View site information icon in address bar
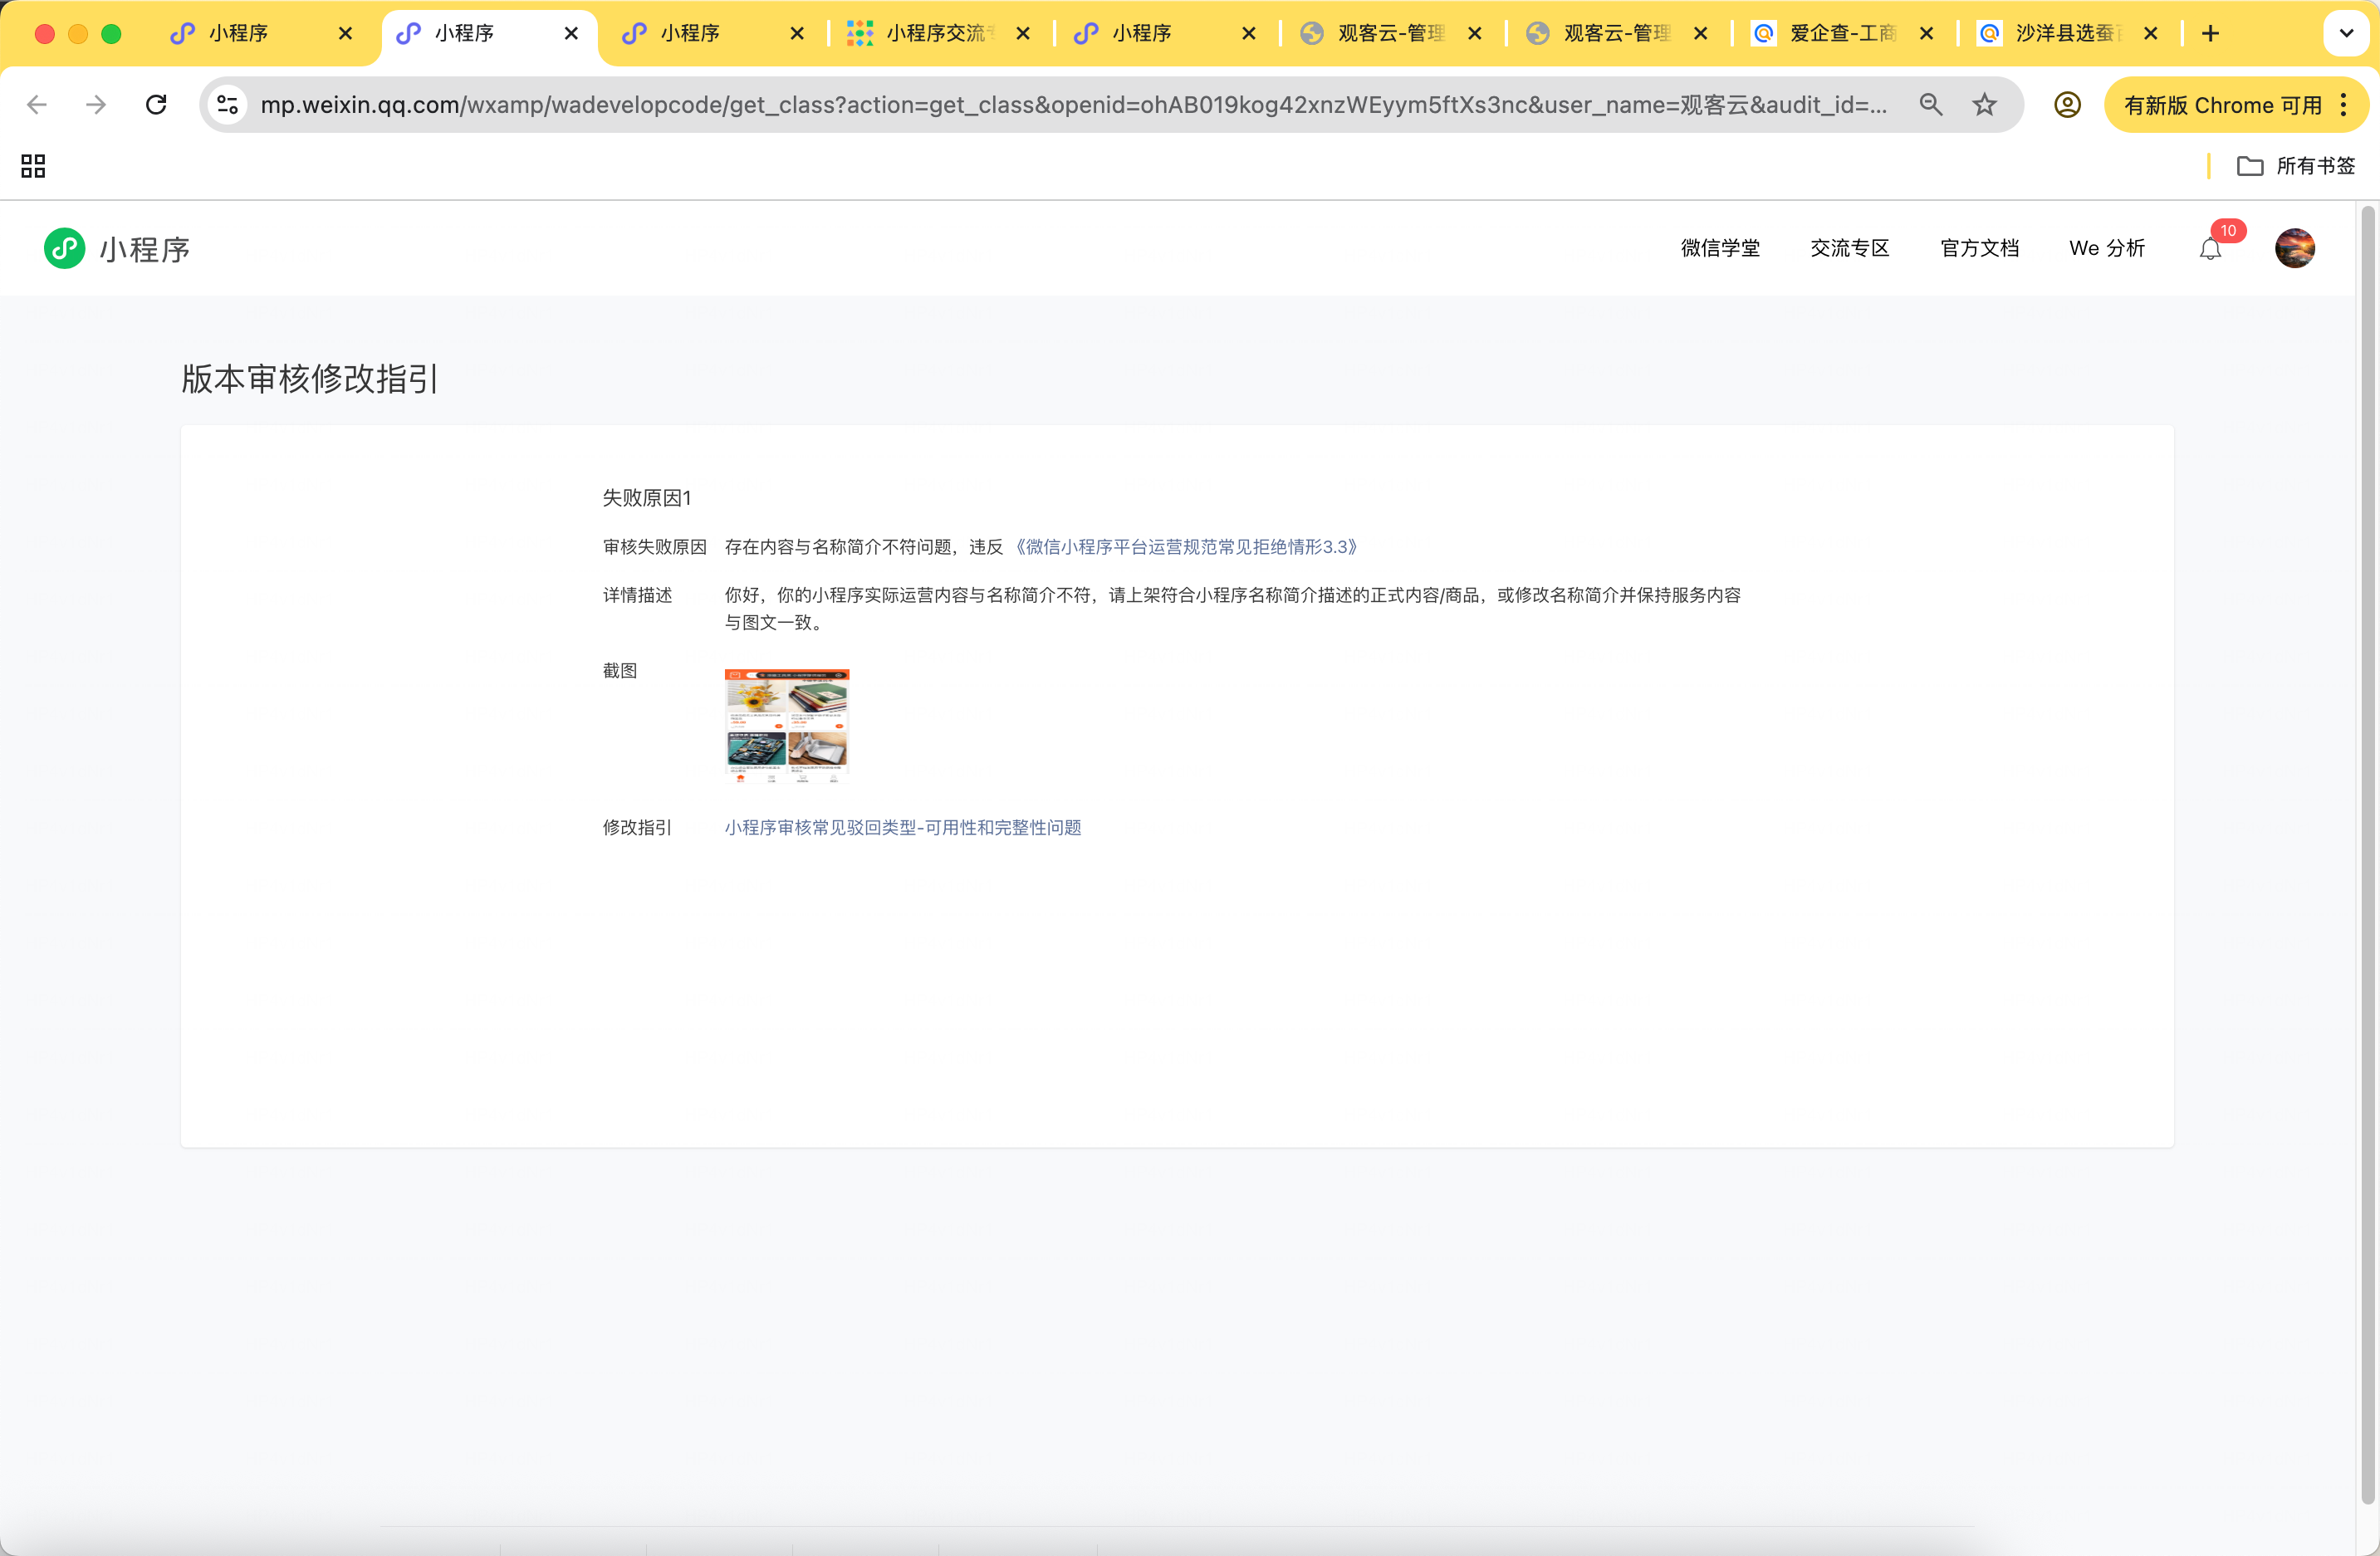This screenshot has width=2380, height=1556. click(228, 105)
